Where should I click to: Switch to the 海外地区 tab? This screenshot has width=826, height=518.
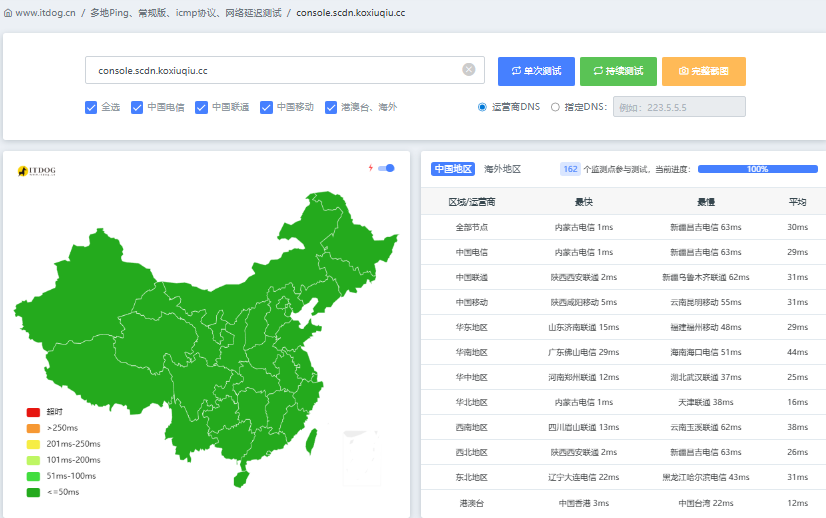(502, 169)
